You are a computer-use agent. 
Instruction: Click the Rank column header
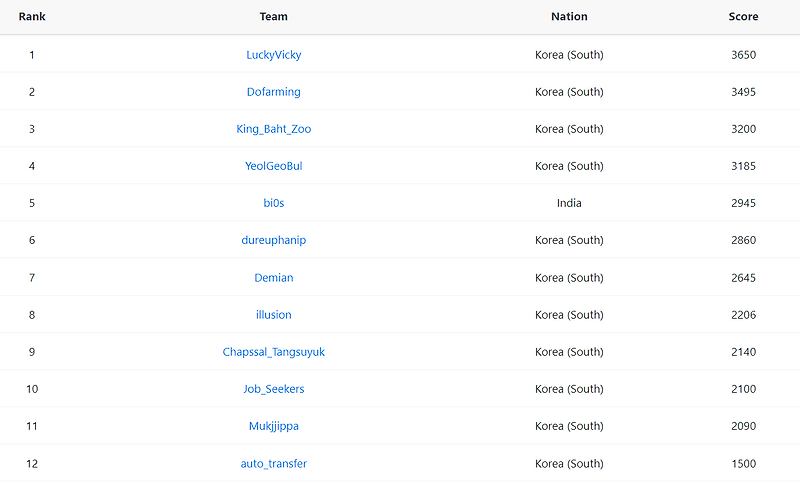coord(32,17)
